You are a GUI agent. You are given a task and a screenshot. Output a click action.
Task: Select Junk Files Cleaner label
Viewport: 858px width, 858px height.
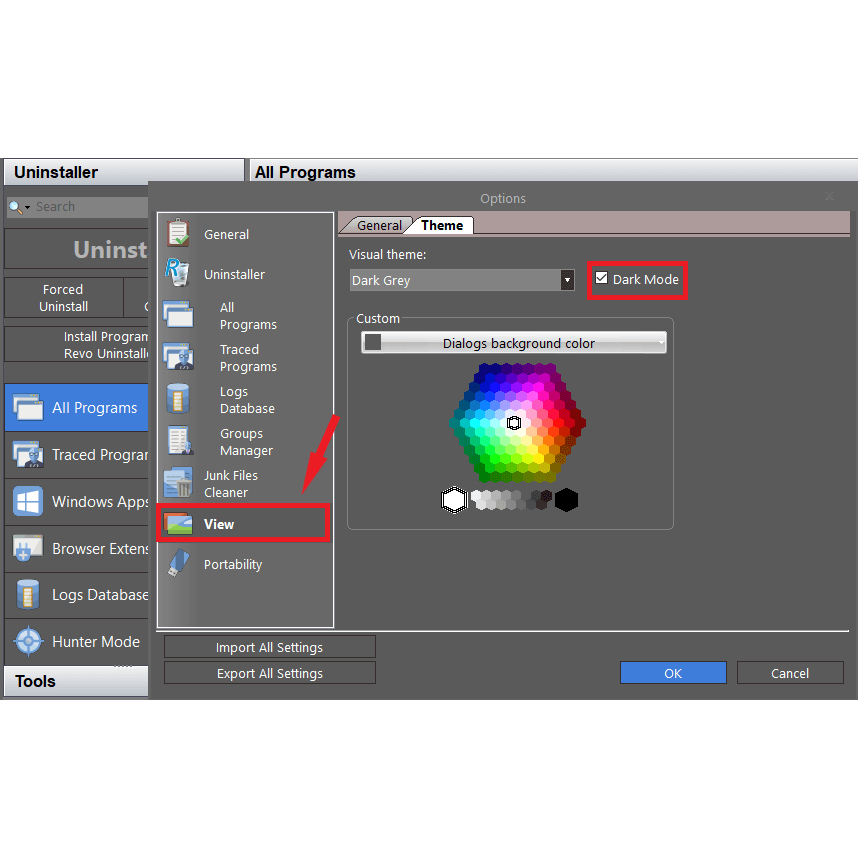pyautogui.click(x=231, y=484)
